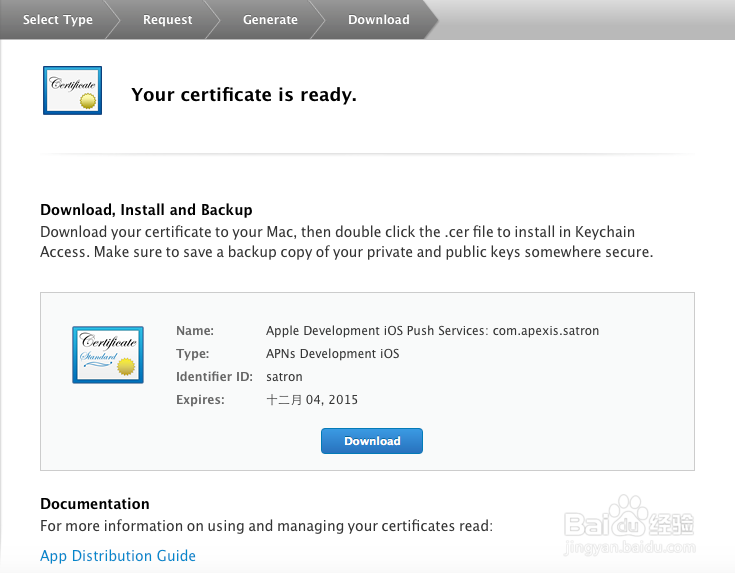Select certificate name 'com.apexis.satron' text

point(546,331)
